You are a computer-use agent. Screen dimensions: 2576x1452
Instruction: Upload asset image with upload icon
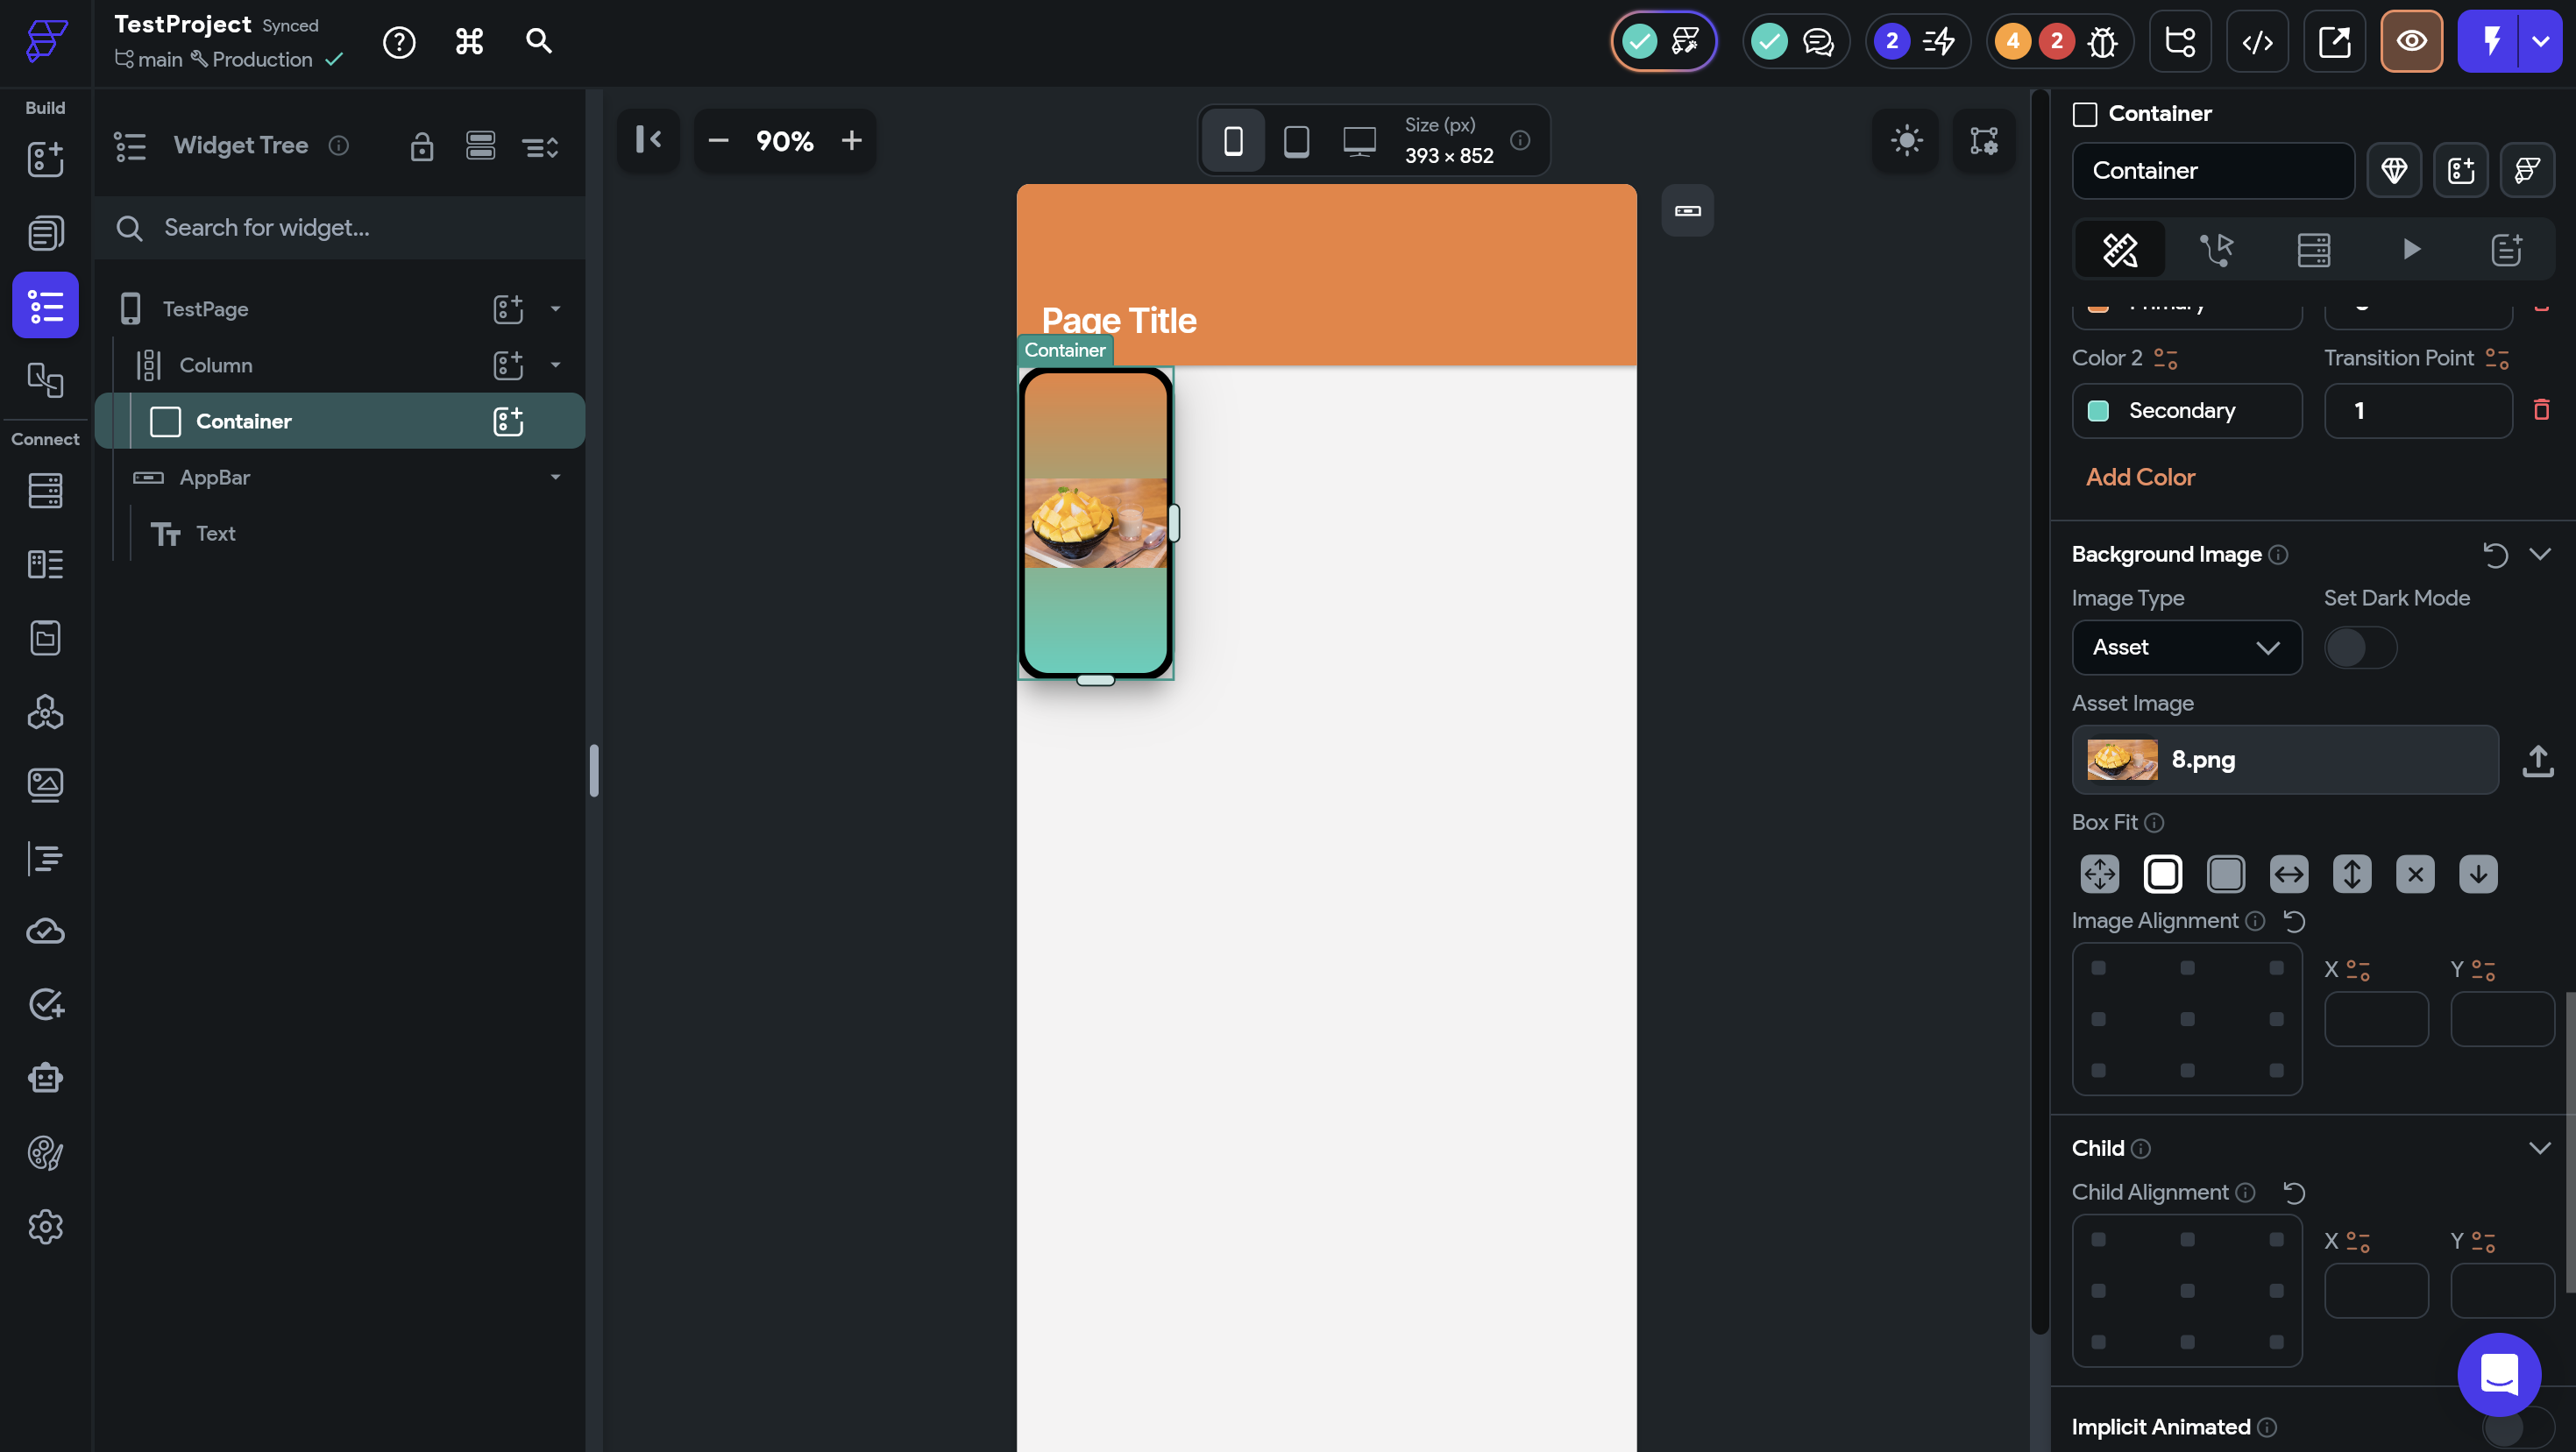(x=2537, y=760)
